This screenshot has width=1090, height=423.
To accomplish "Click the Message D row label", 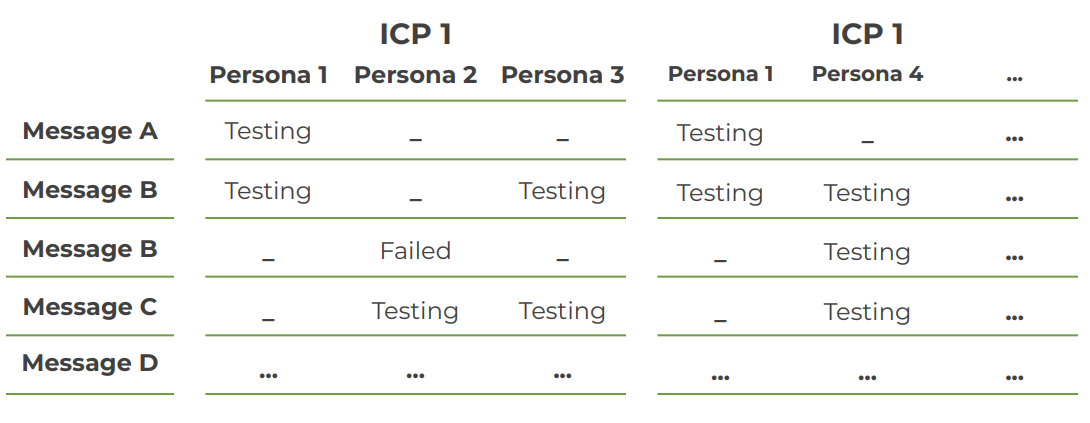I will [90, 363].
